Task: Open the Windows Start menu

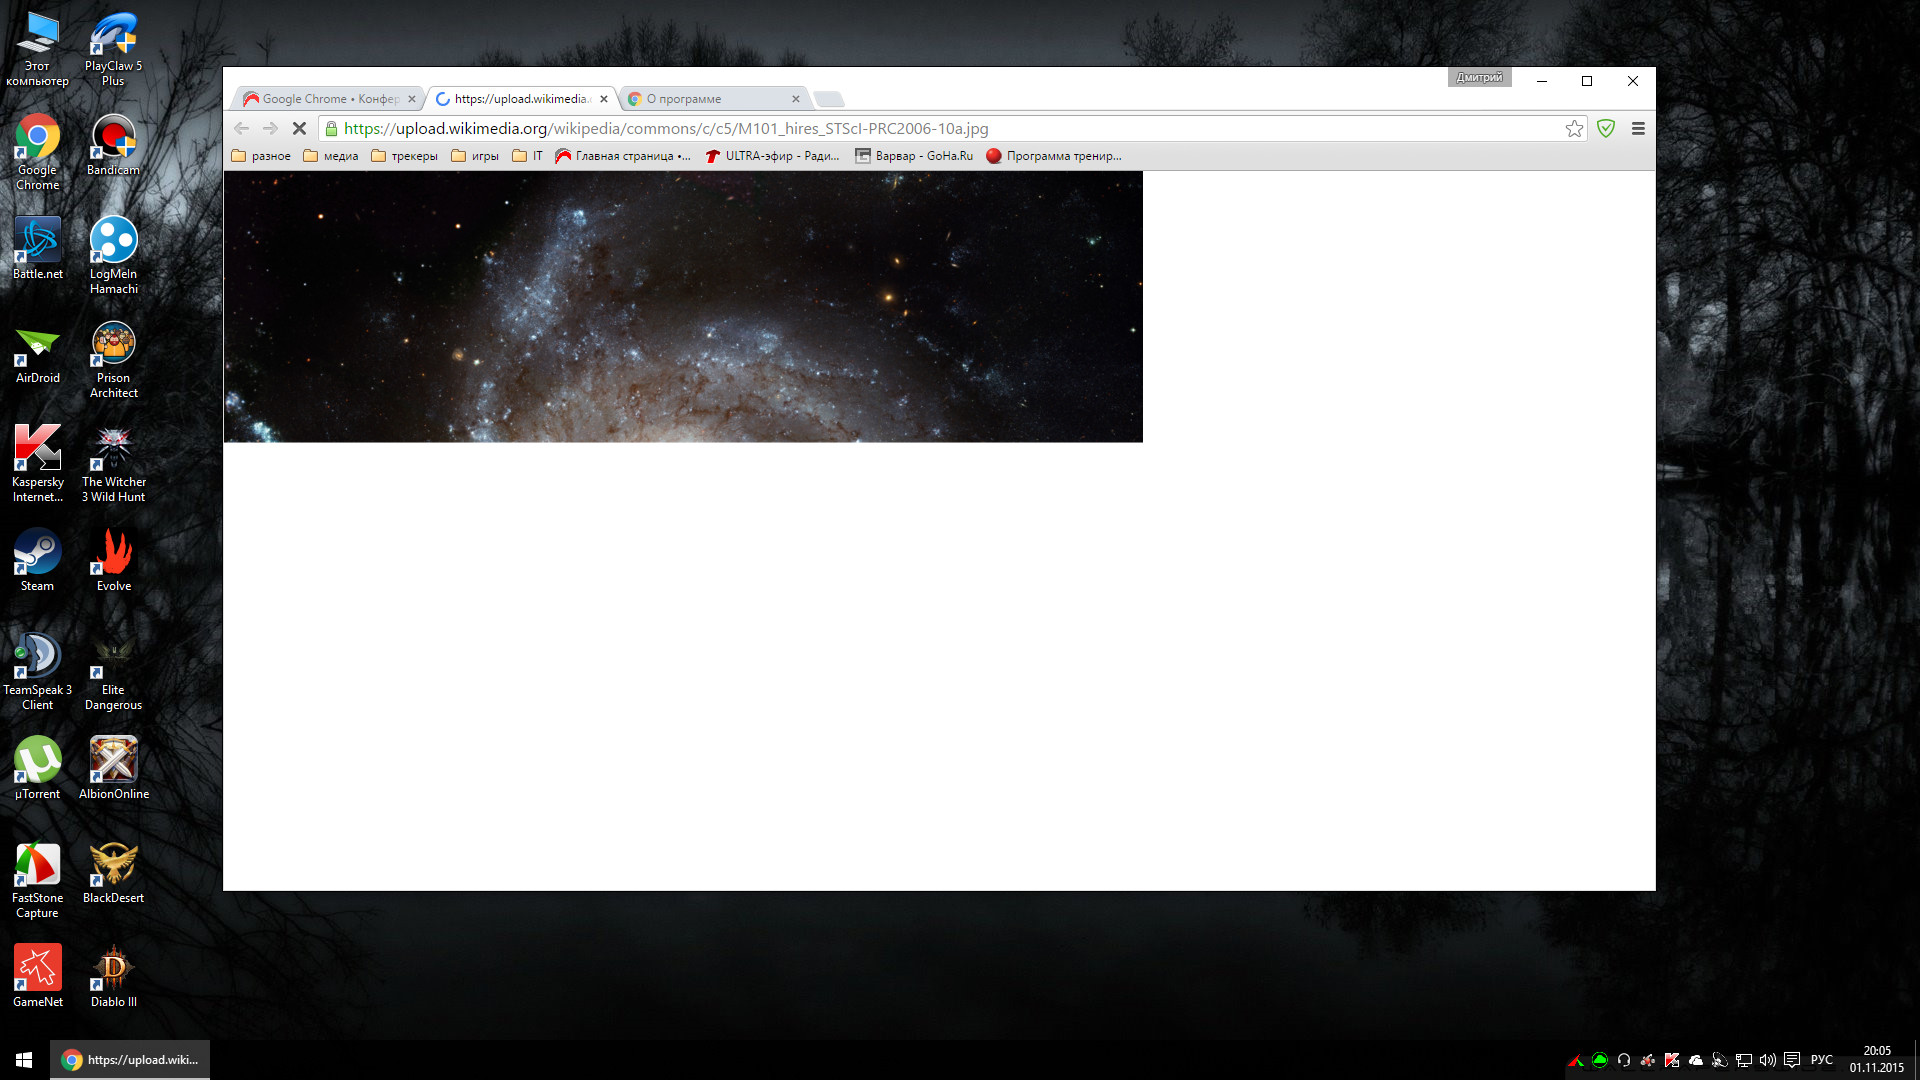Action: click(24, 1060)
